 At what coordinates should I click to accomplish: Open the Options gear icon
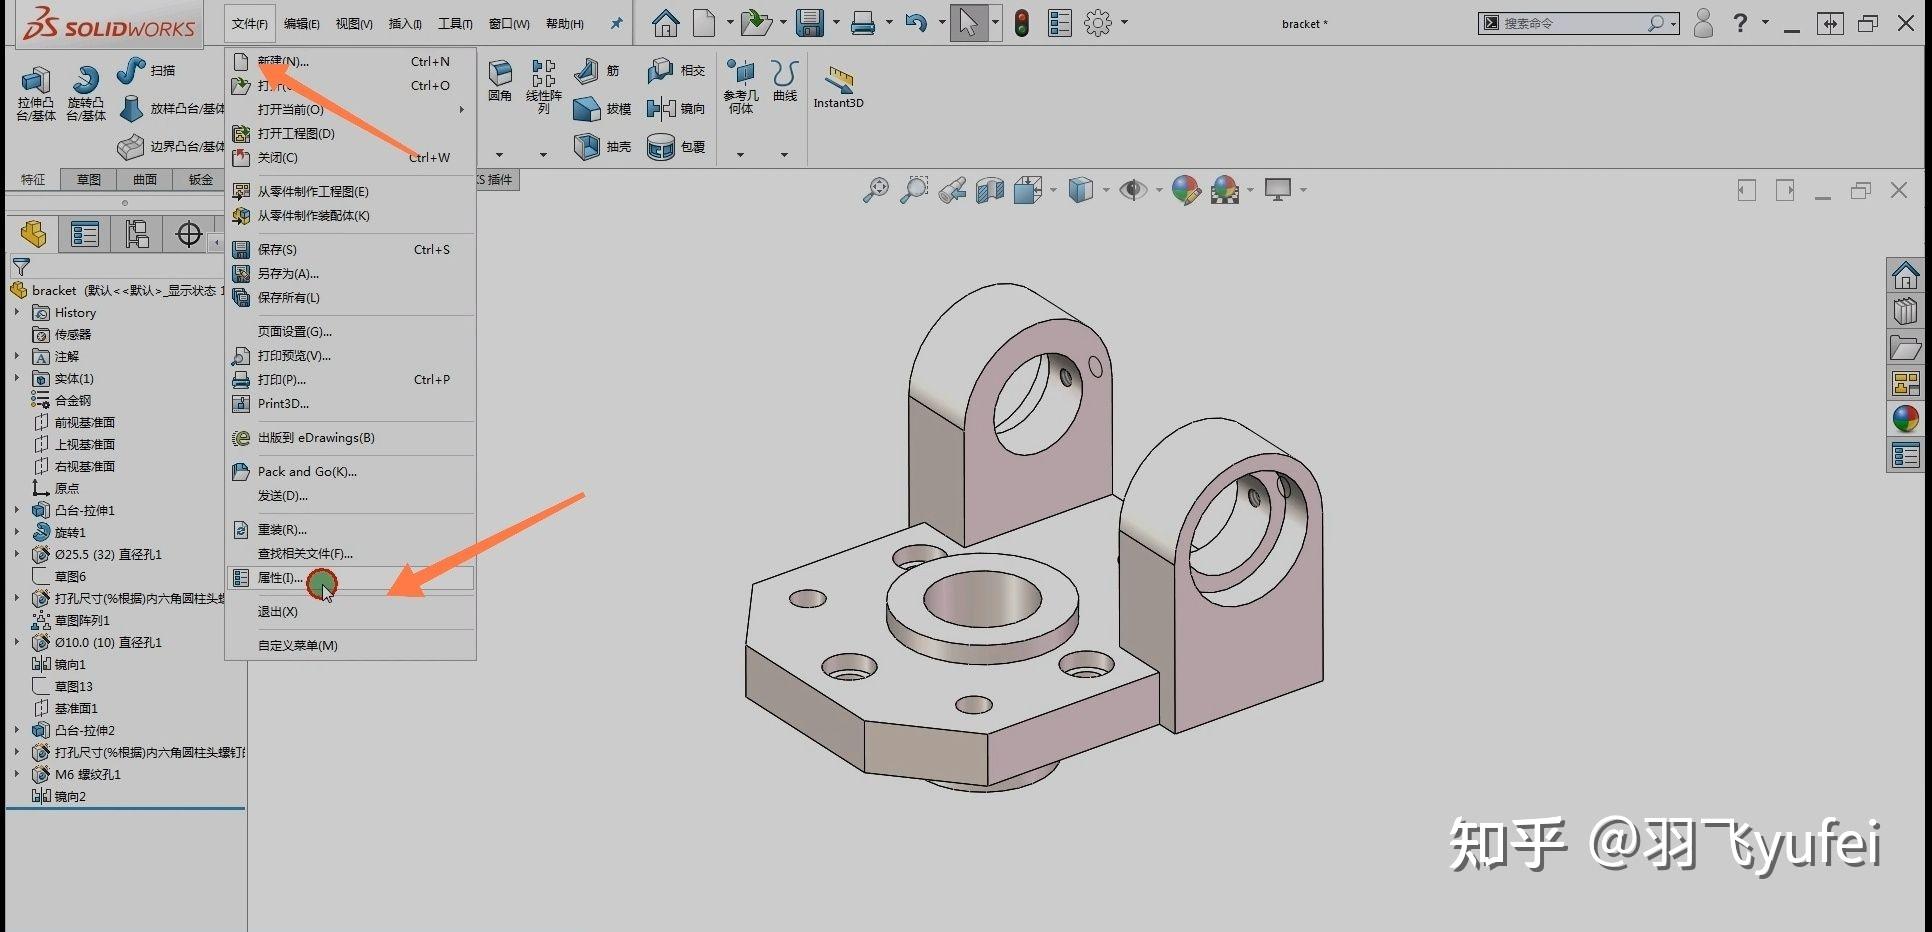[x=1098, y=23]
